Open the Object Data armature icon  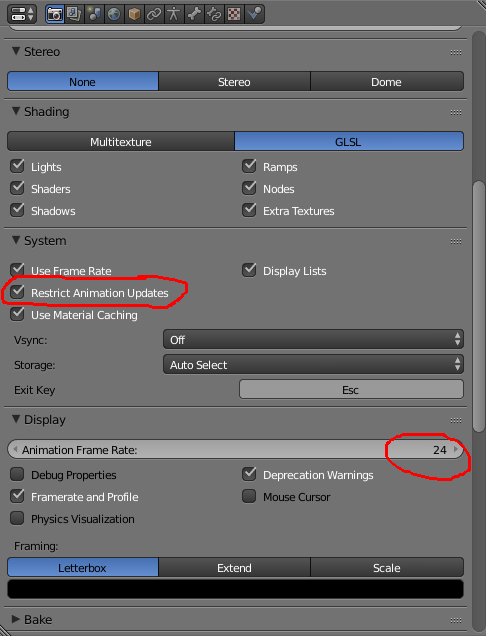tap(174, 14)
